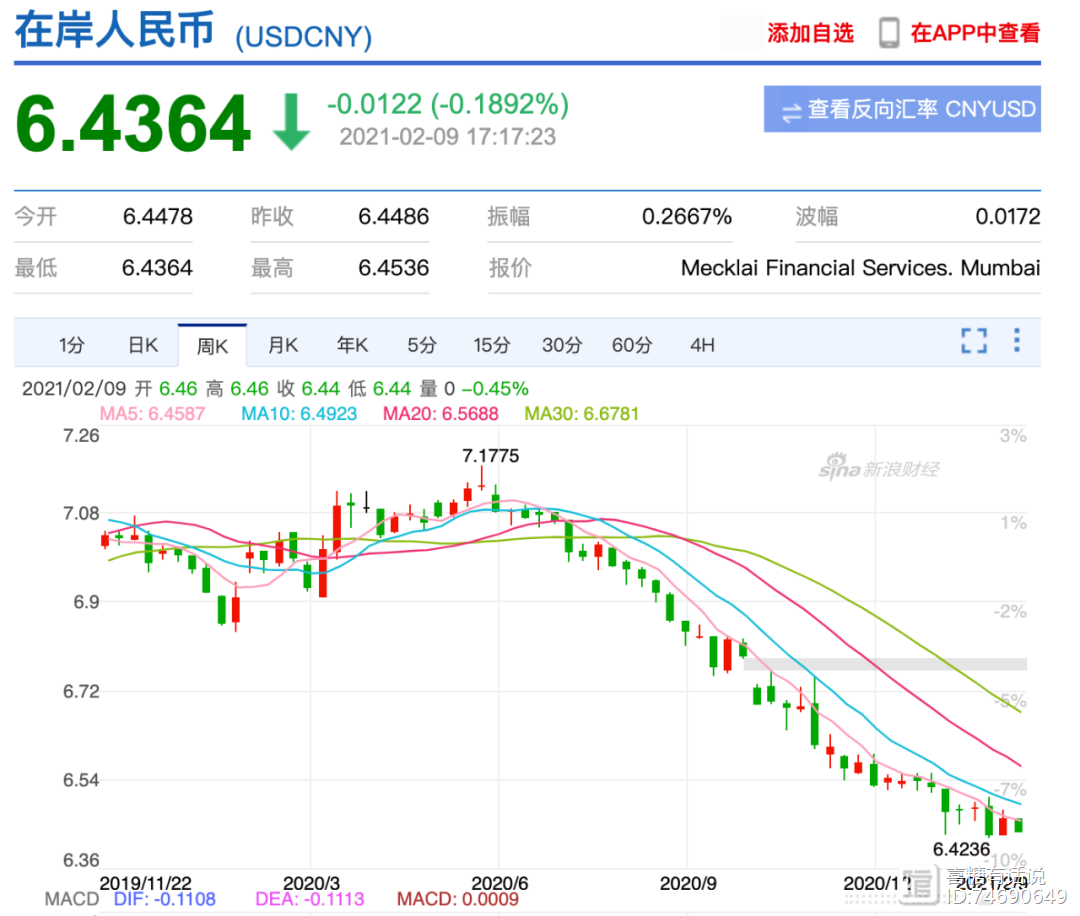The height and width of the screenshot is (916, 1080).
Task: Select the 30分 interval tab
Action: coord(562,345)
